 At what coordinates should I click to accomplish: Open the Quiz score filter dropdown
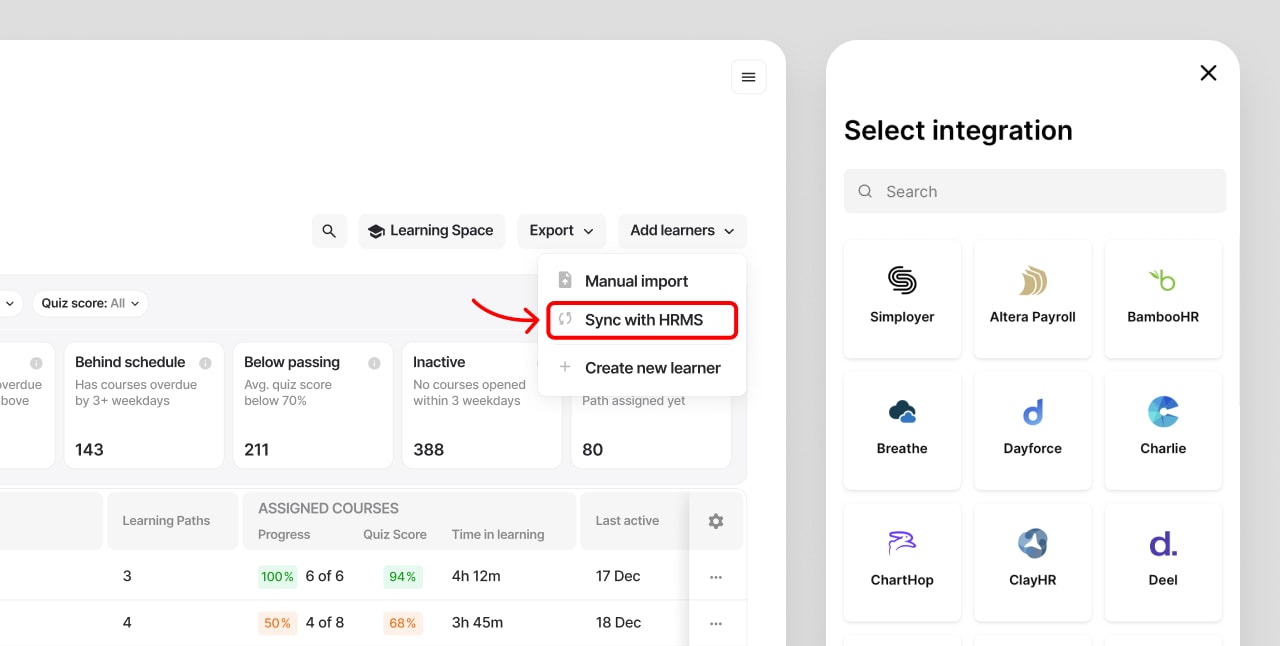(90, 303)
